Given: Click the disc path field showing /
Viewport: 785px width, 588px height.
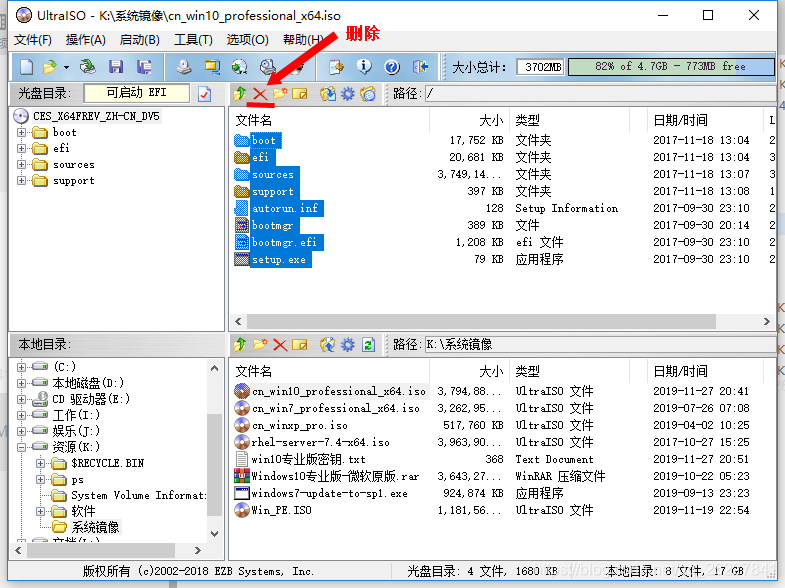Looking at the screenshot, I should [600, 94].
